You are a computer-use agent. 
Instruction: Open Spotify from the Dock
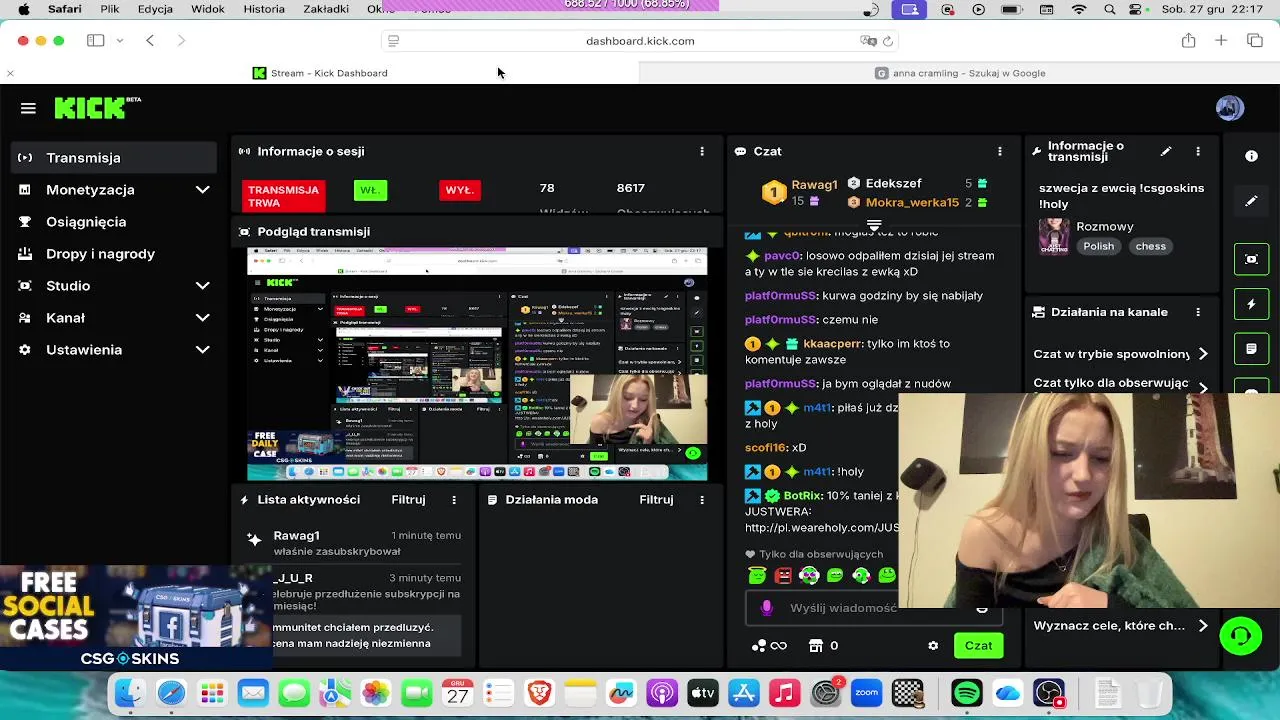coord(967,692)
